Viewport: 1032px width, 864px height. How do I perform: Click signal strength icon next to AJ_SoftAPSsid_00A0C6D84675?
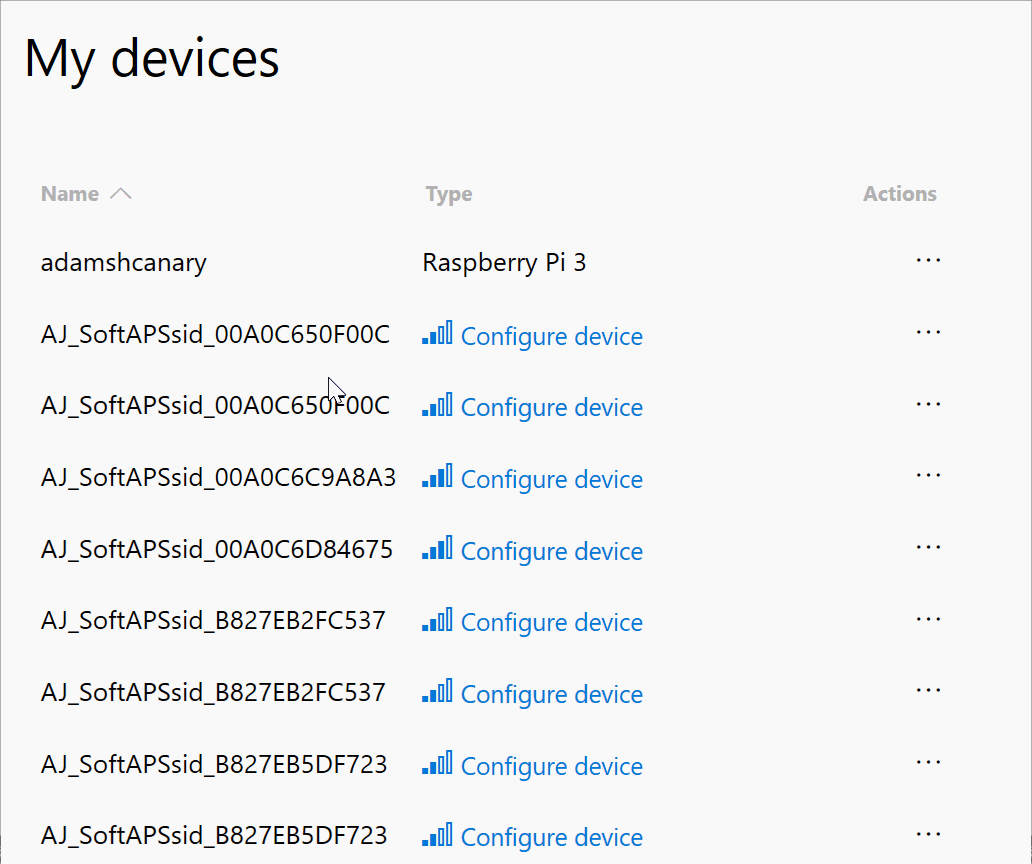coord(436,549)
